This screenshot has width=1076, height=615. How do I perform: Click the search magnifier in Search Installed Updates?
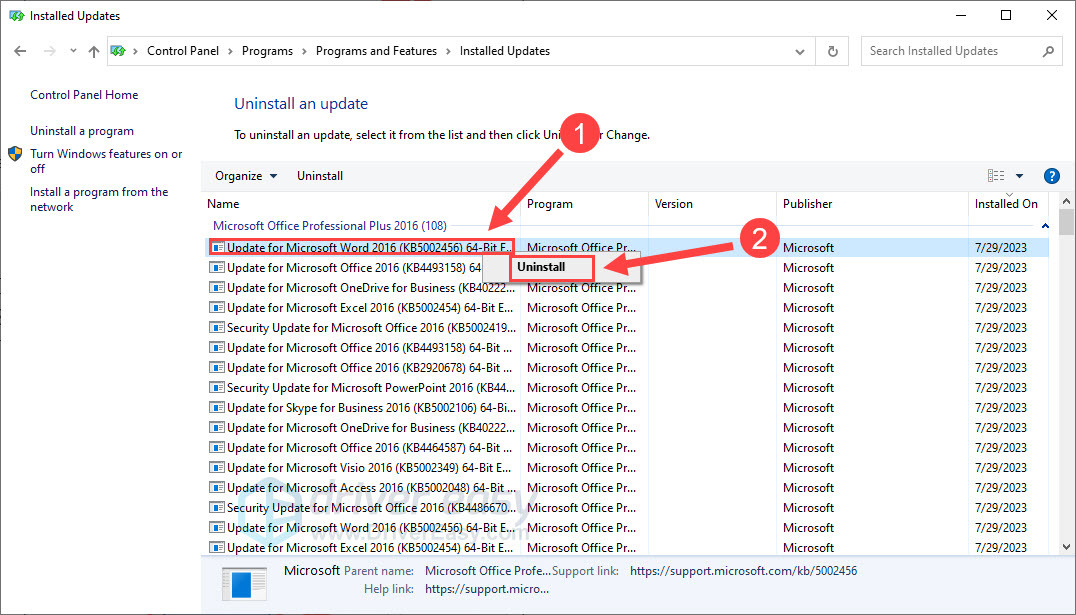coord(1047,50)
